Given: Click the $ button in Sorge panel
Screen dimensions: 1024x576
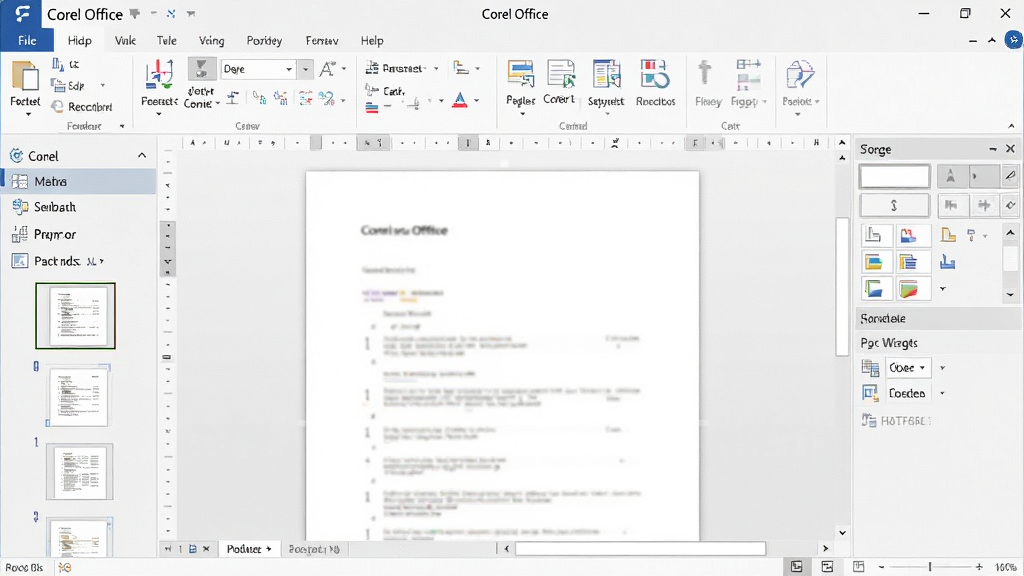Looking at the screenshot, I should pos(894,205).
